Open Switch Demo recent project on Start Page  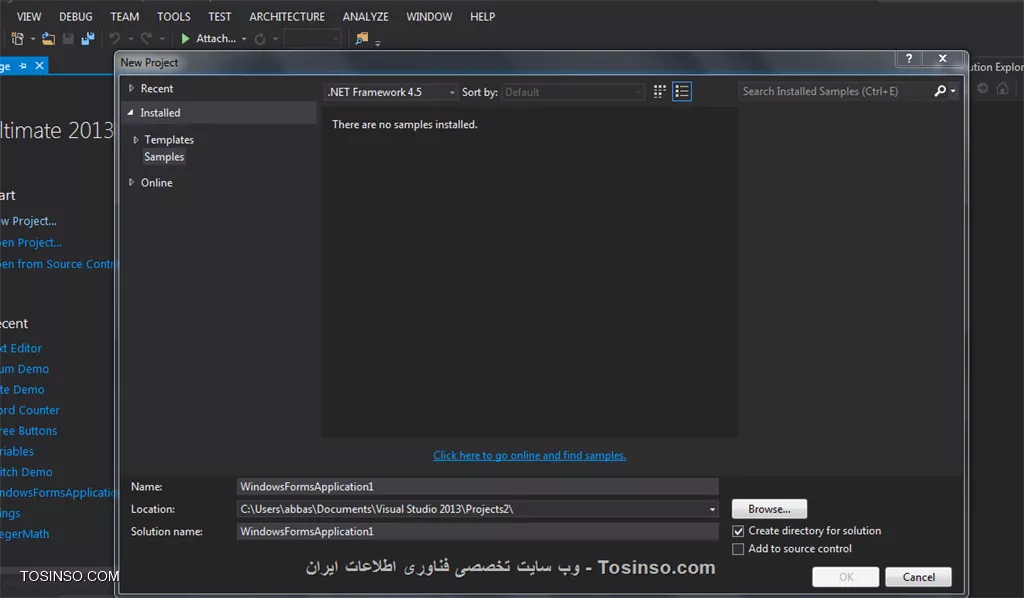[x=26, y=472]
